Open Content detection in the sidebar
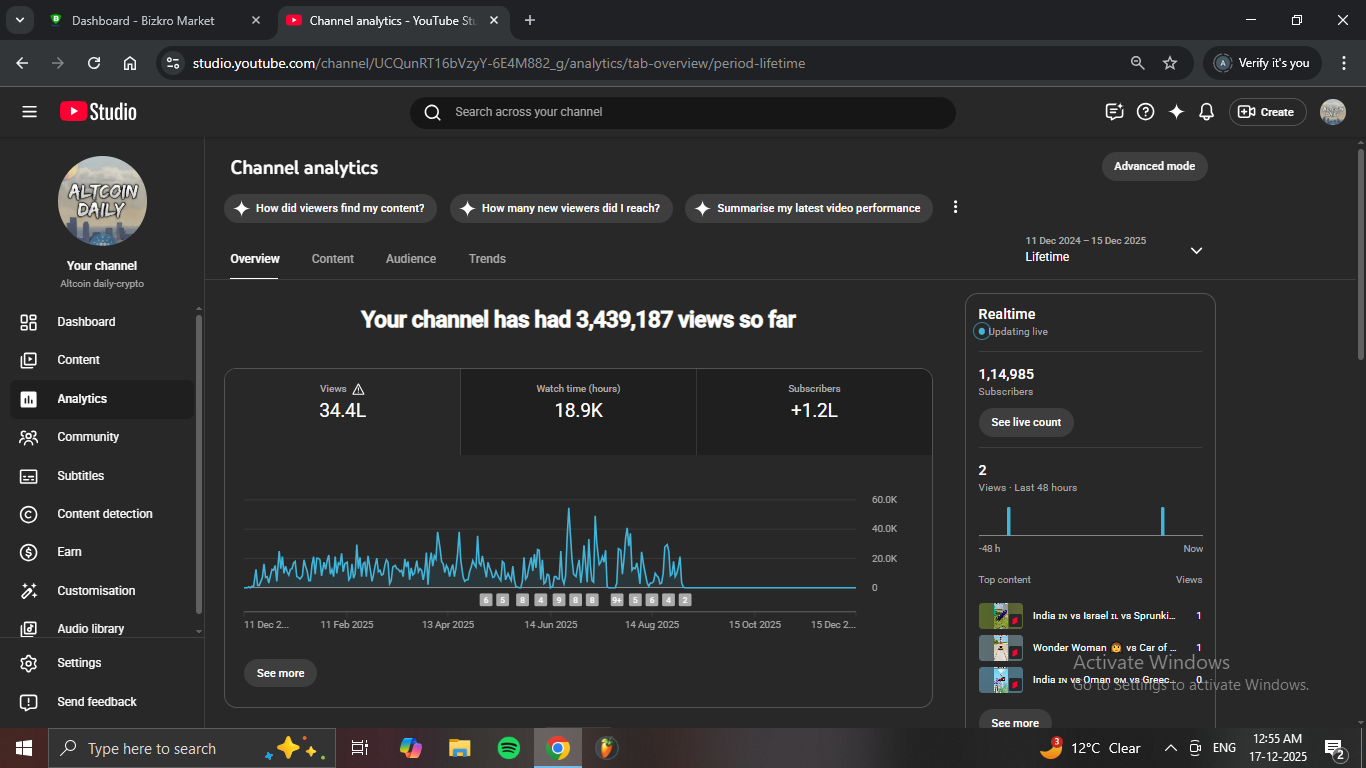 pos(104,514)
